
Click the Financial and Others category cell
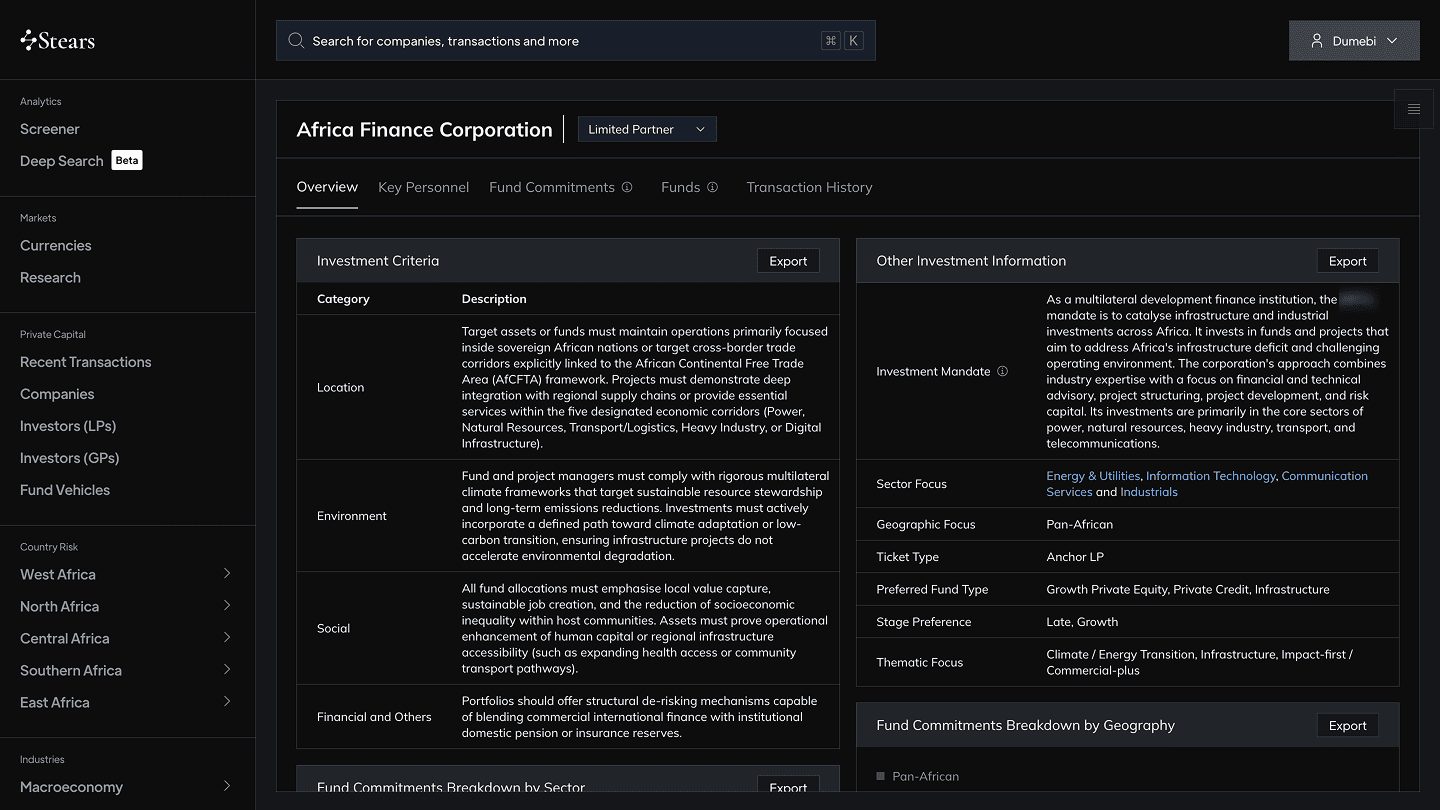click(374, 717)
